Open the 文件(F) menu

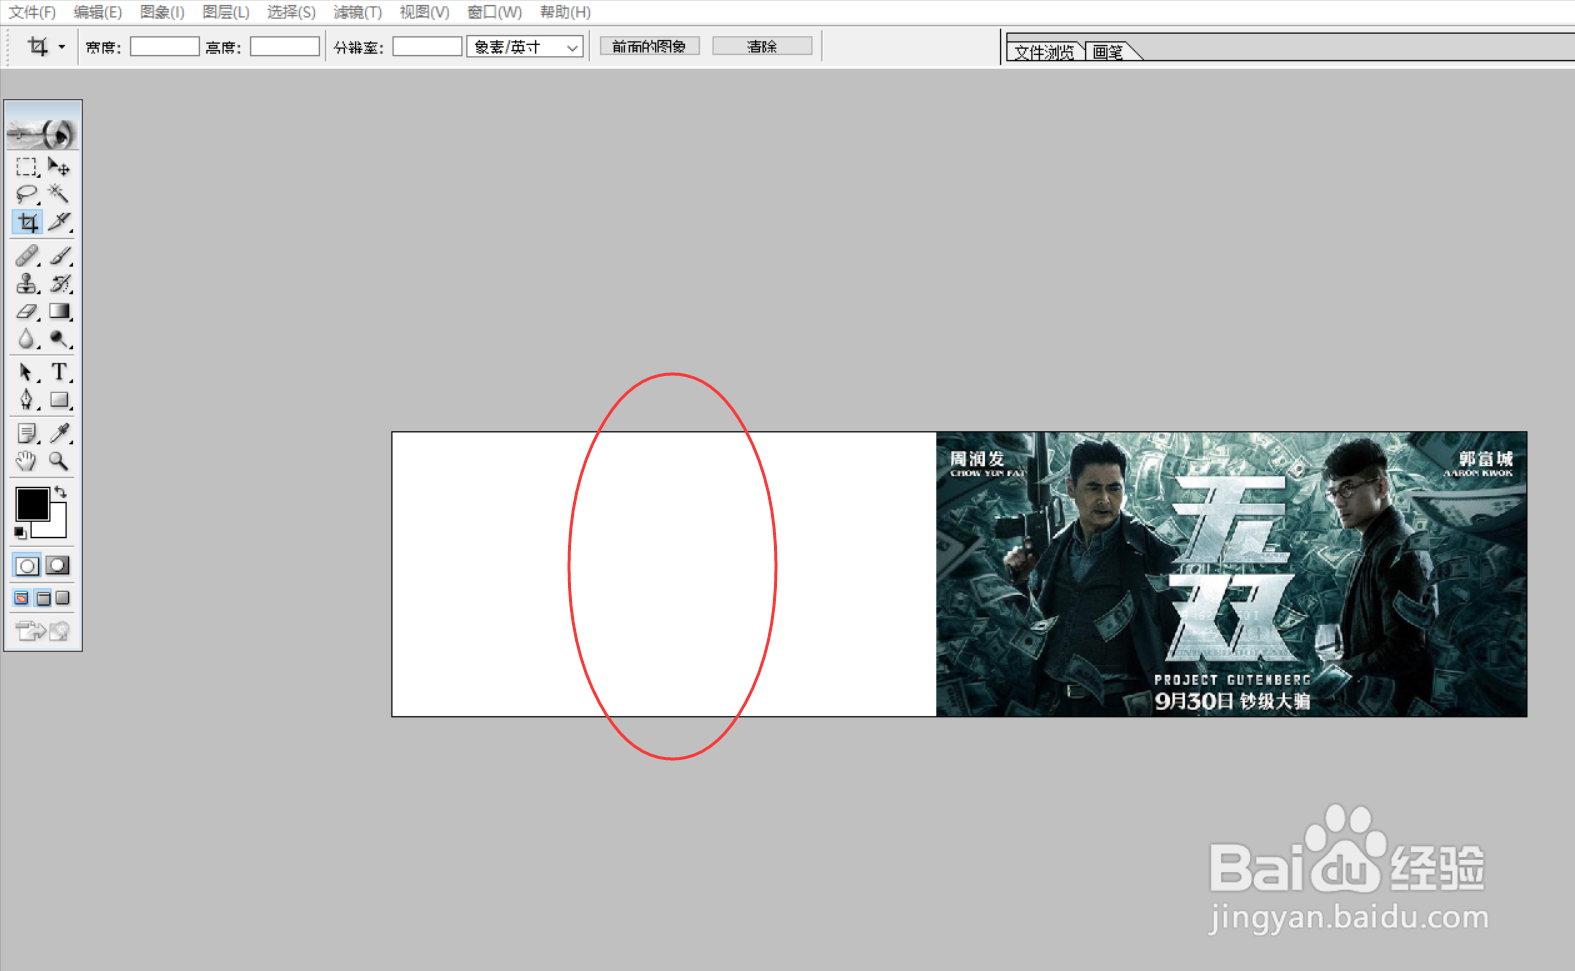32,12
